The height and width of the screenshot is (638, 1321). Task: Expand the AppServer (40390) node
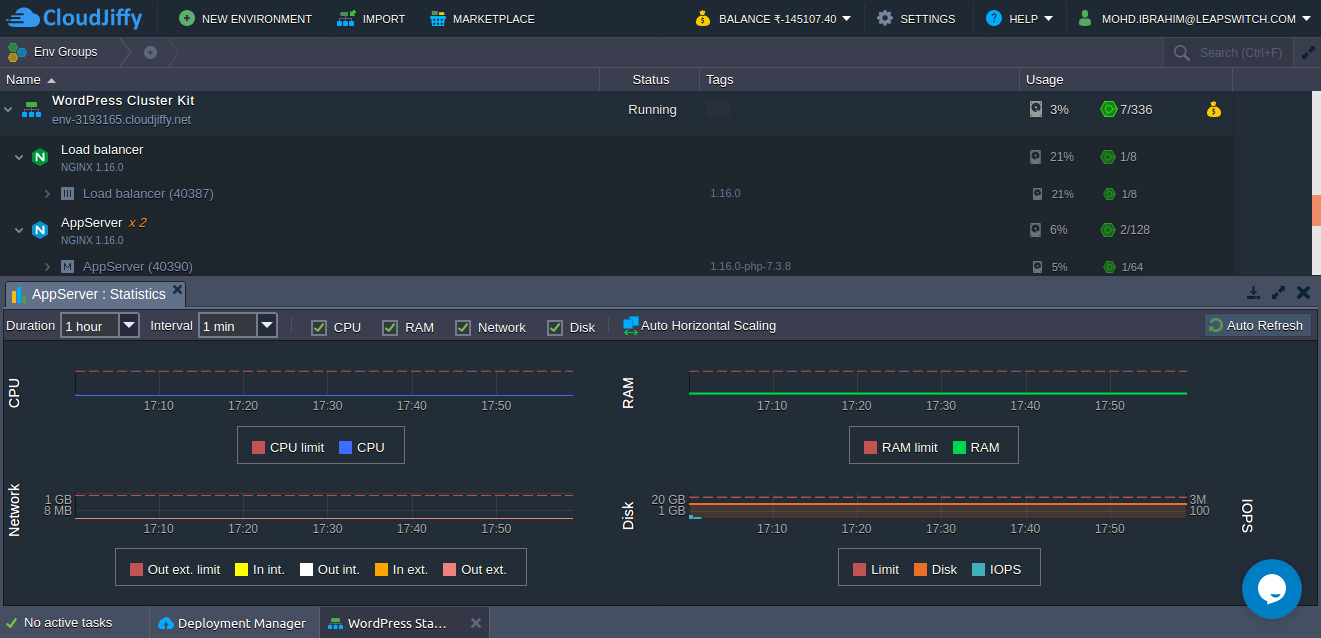tap(47, 267)
